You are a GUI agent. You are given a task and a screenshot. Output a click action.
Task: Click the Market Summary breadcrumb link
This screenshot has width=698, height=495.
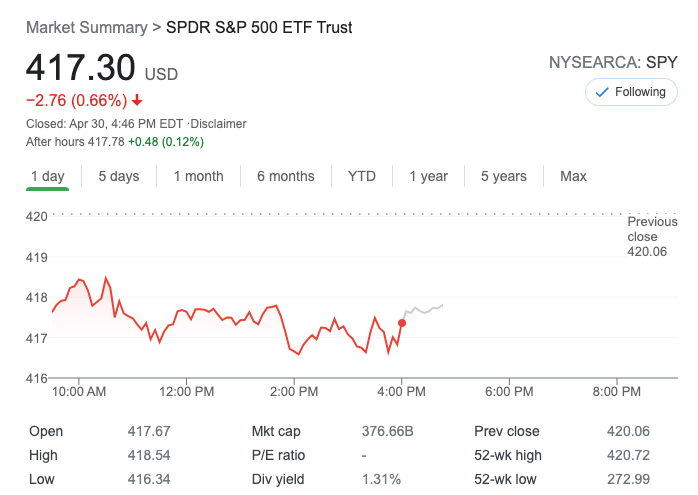click(86, 27)
